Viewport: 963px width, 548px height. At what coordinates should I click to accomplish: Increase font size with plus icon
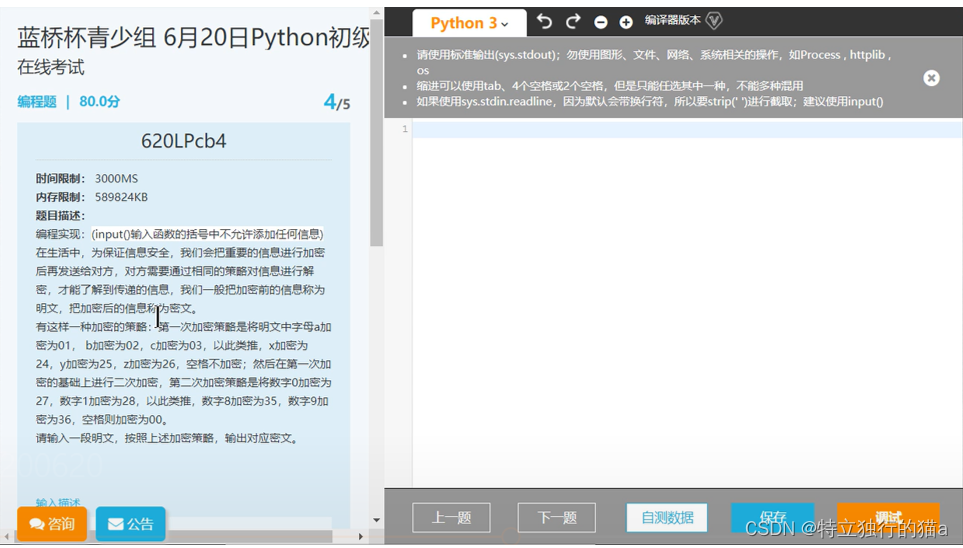pos(626,22)
